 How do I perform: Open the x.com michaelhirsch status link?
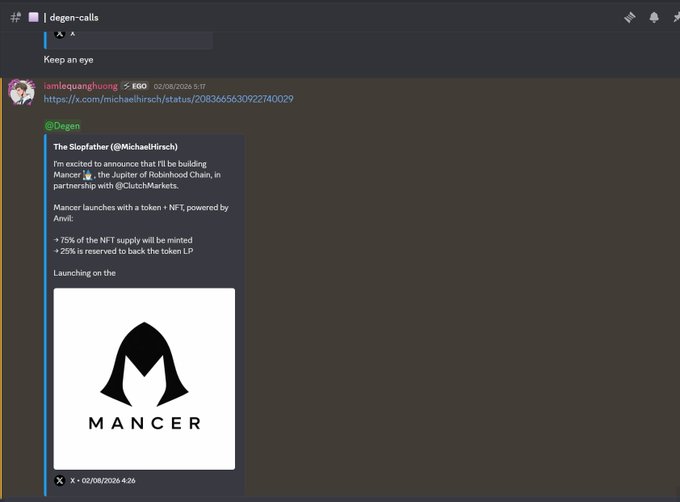click(x=168, y=99)
